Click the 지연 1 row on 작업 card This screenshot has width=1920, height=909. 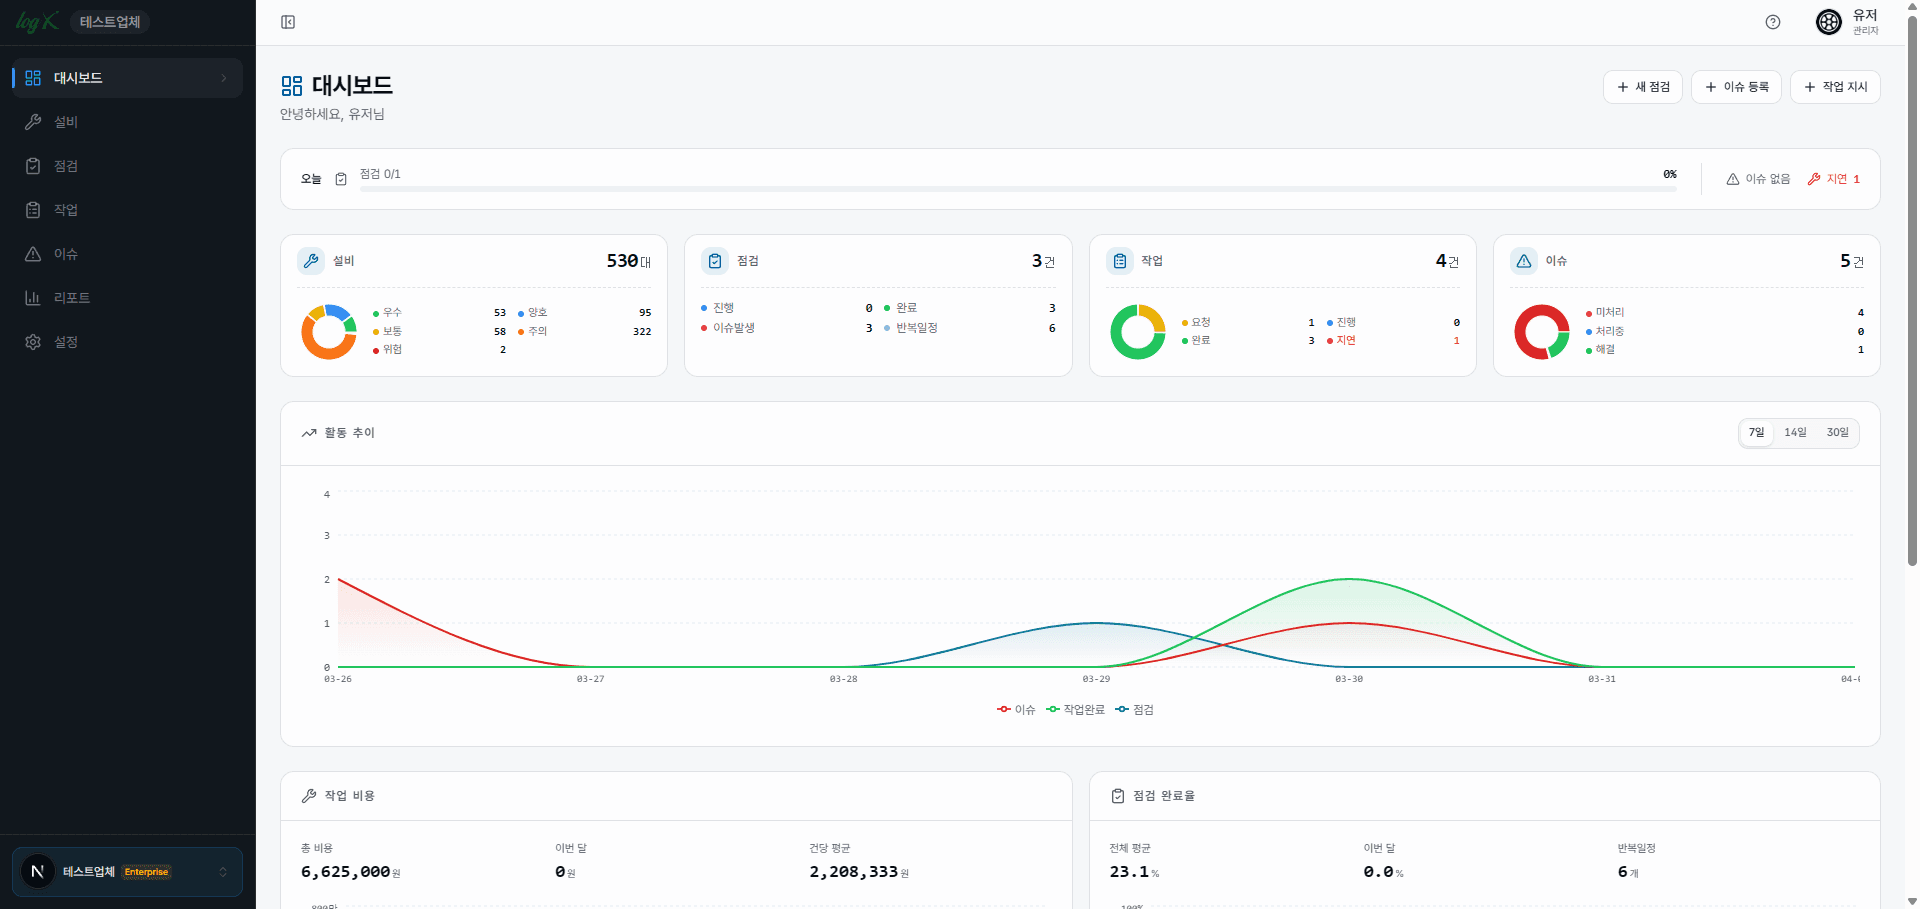coord(1393,341)
